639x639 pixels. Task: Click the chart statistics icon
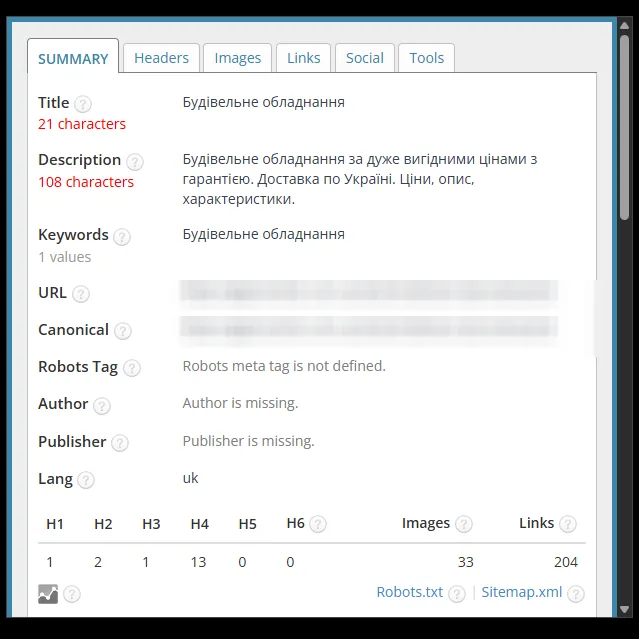click(48, 594)
